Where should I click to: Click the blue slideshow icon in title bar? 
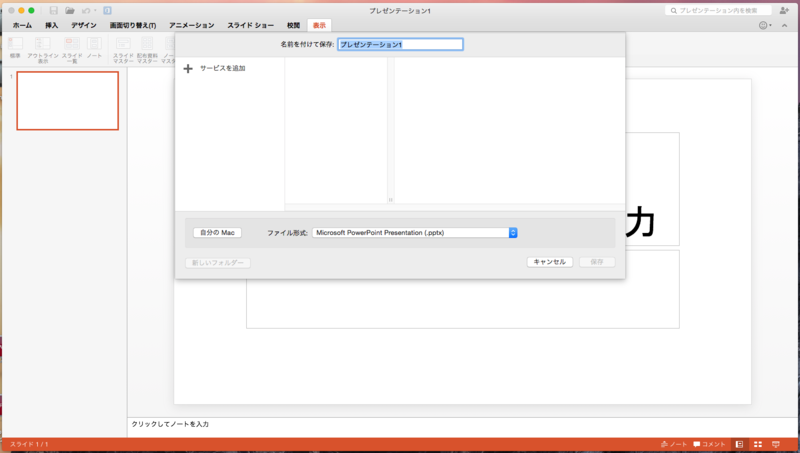[x=107, y=10]
